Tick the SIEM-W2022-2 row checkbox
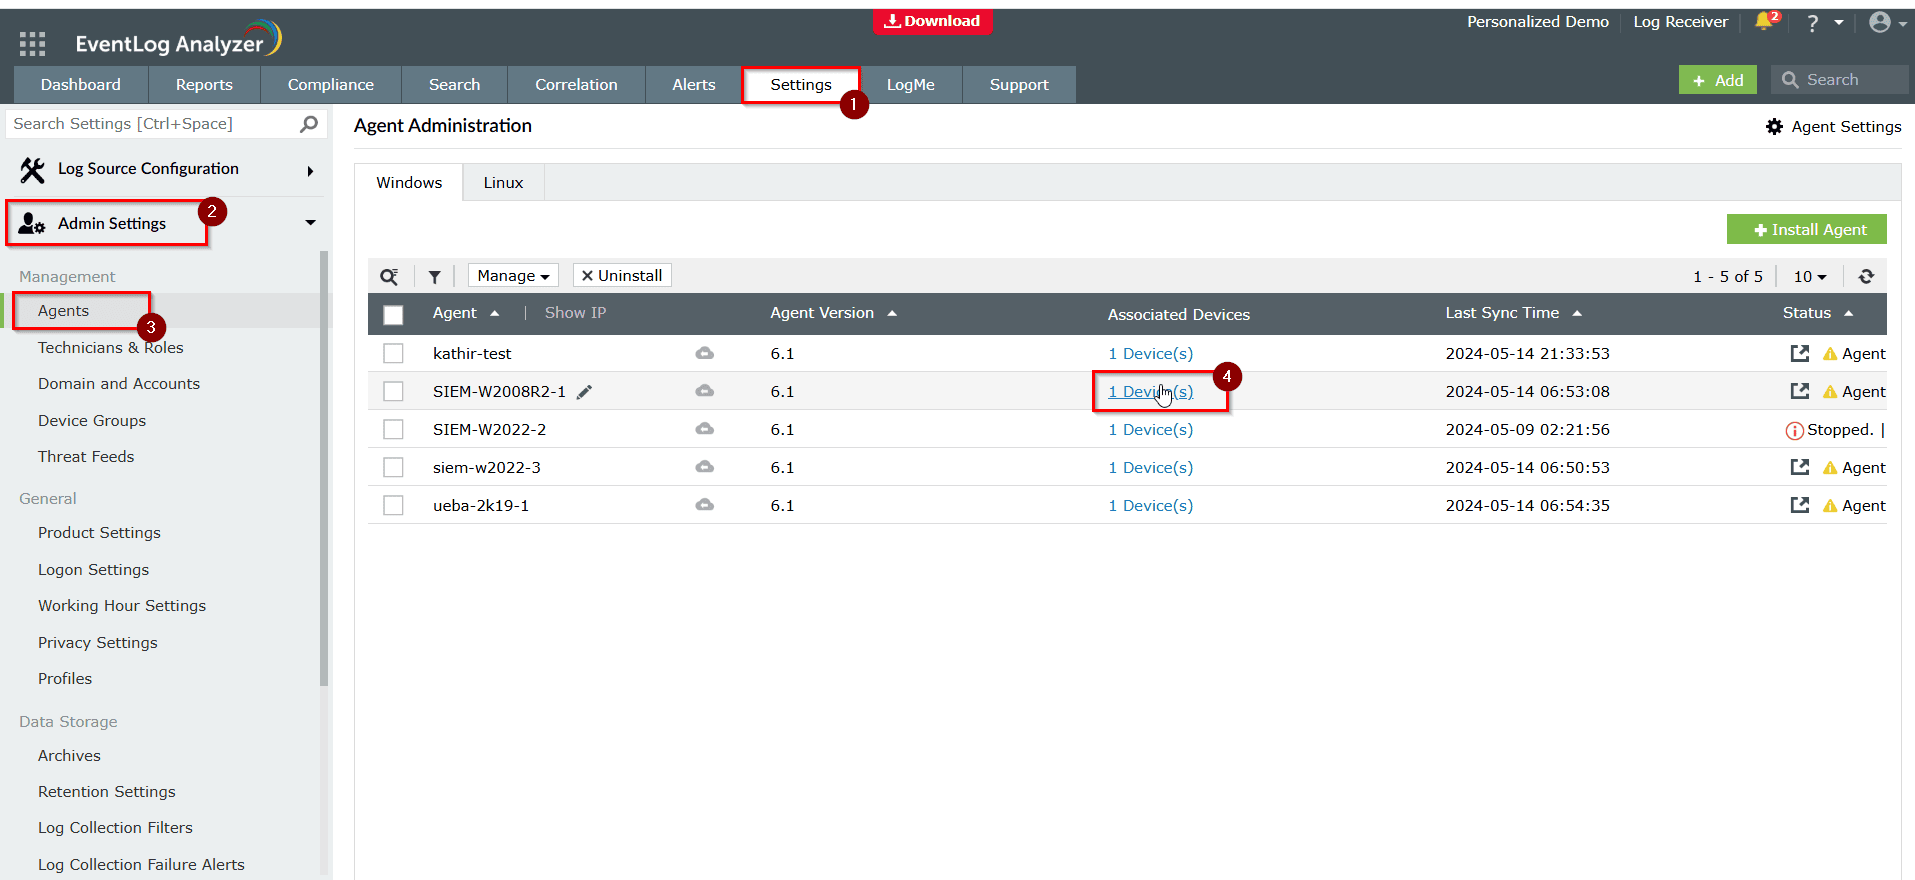The width and height of the screenshot is (1915, 880). coord(393,430)
